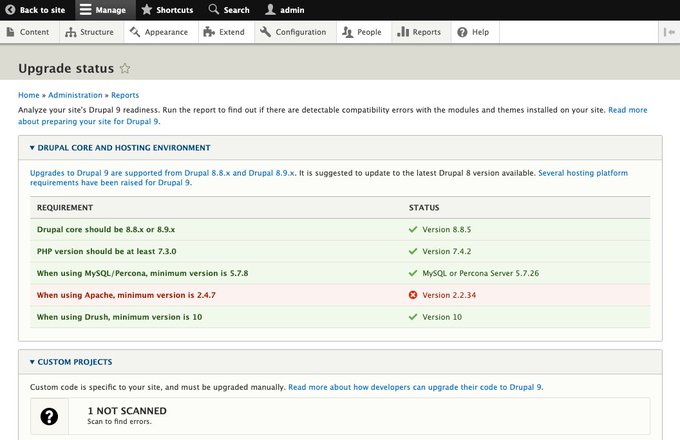Click checkmark beside MySQL or Percona Server
Screen dimensions: 680x440
pos(413,273)
